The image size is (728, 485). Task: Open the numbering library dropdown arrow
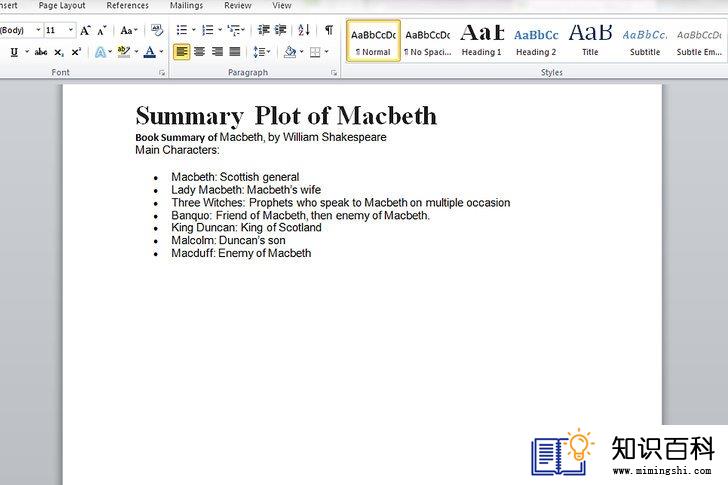220,31
